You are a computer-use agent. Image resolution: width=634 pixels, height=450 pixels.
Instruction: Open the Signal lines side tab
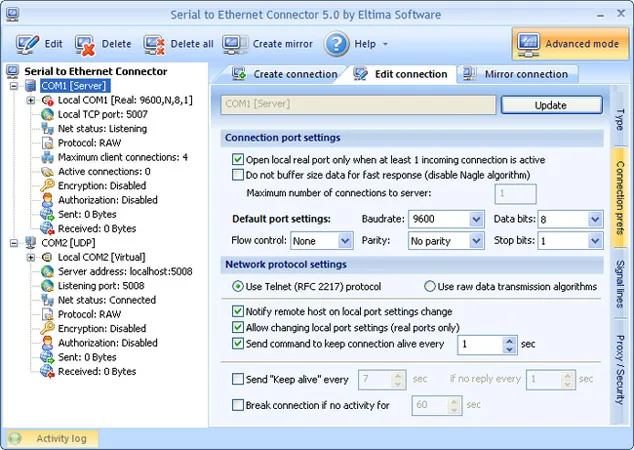click(619, 284)
